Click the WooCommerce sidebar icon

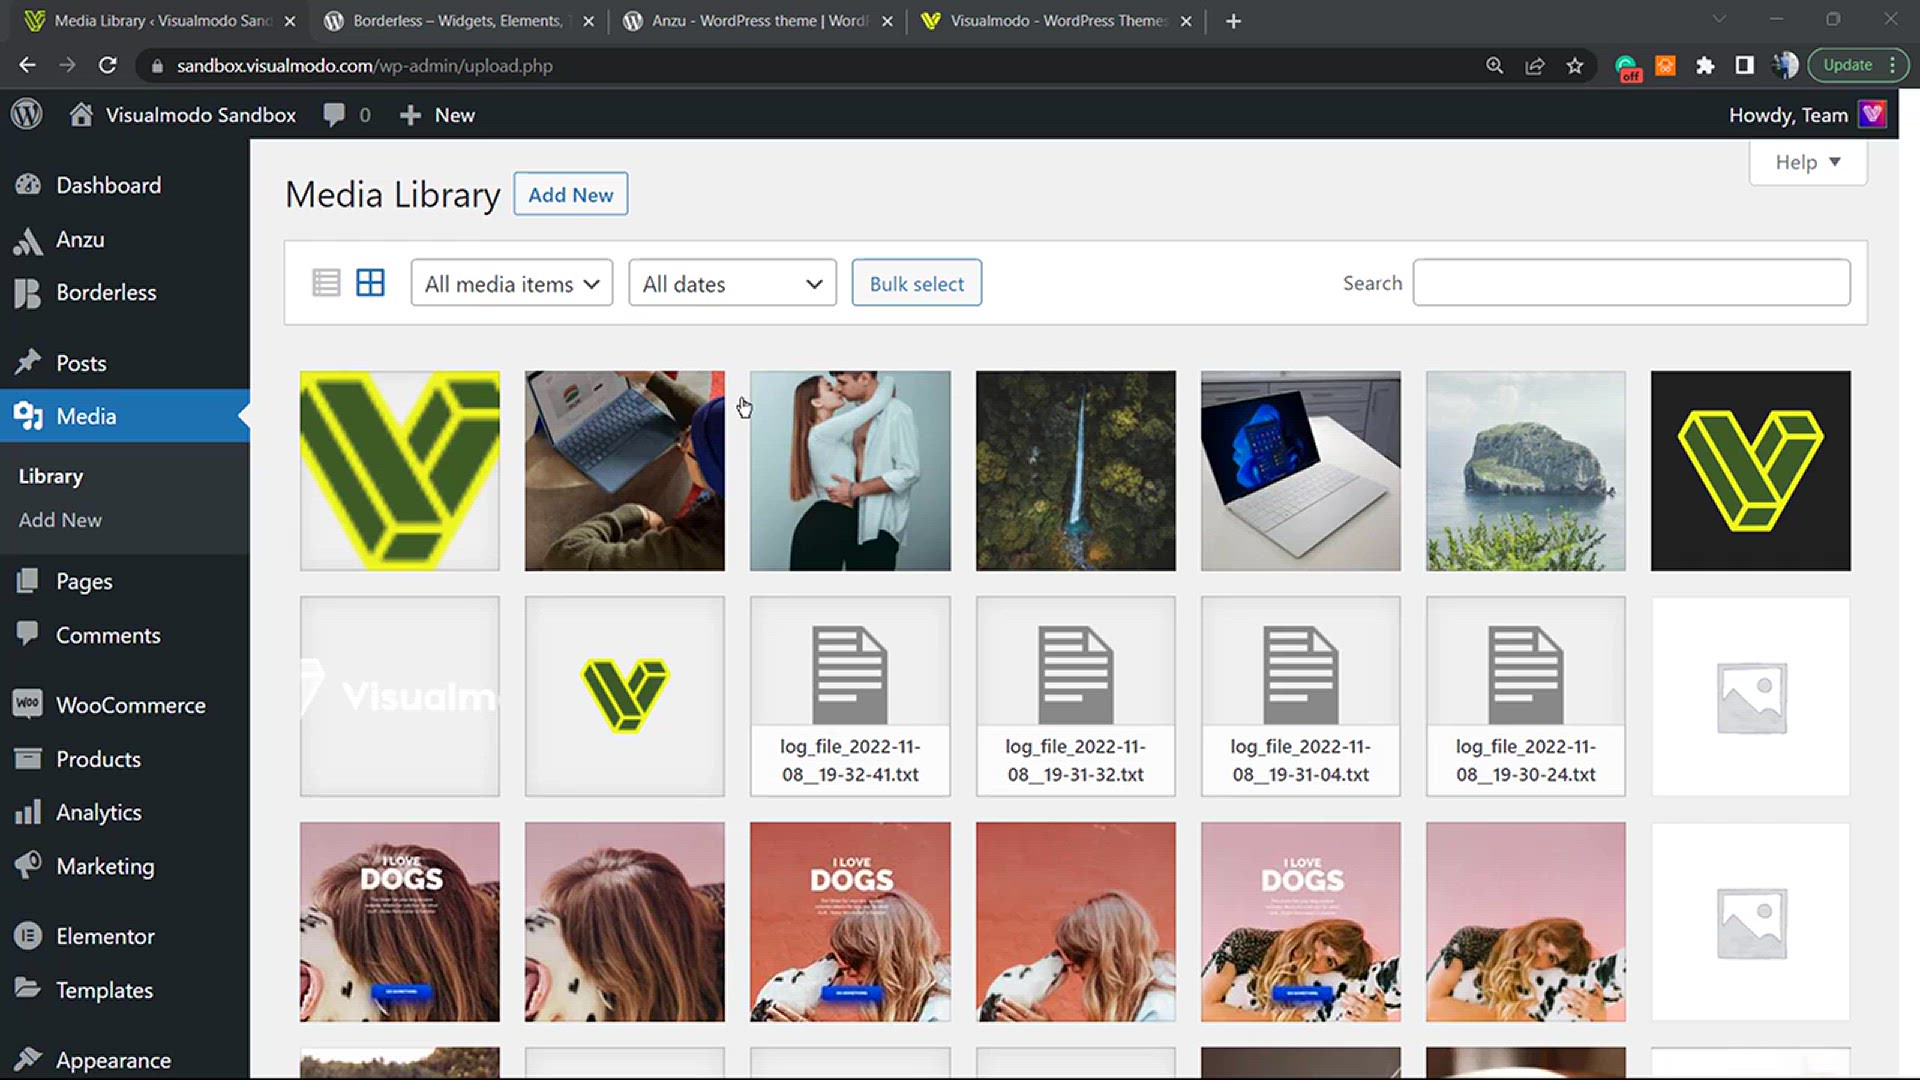click(x=28, y=704)
